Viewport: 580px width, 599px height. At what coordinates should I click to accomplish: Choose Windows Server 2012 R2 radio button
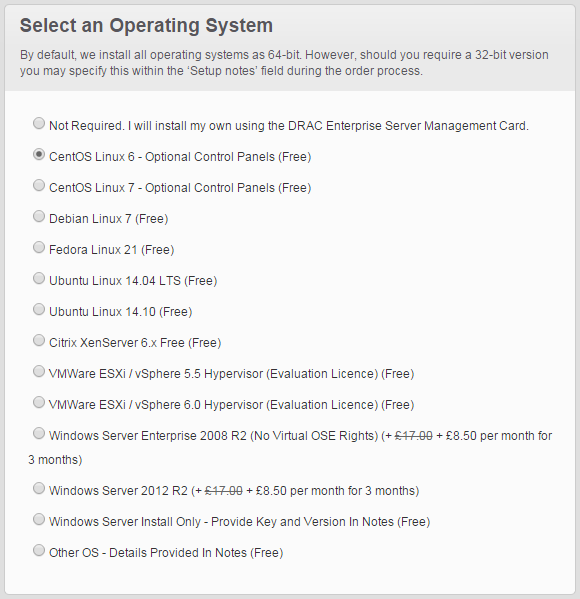[39, 488]
